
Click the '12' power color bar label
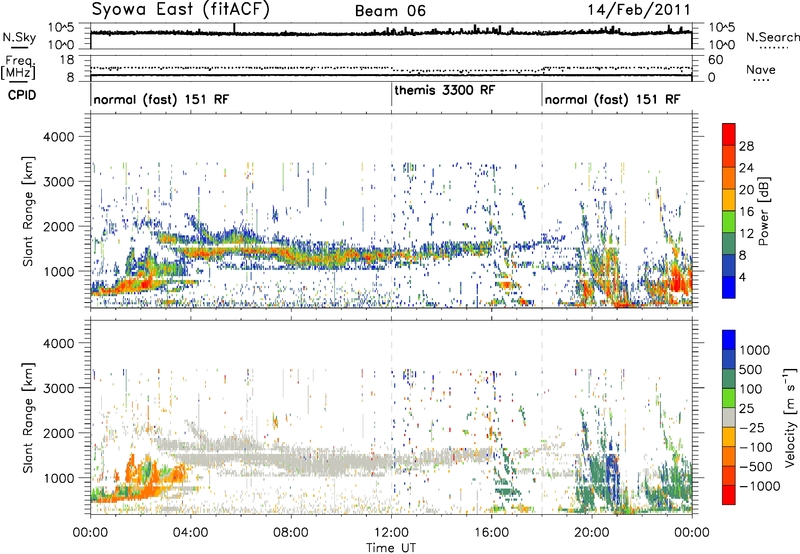click(x=746, y=234)
